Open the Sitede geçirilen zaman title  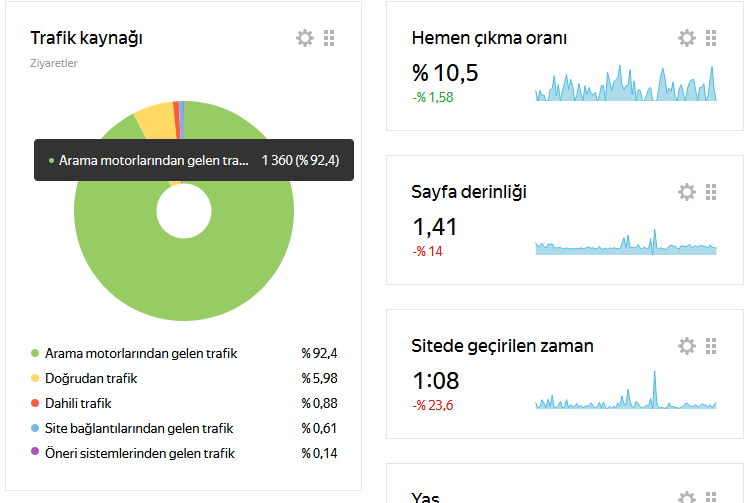[x=503, y=346]
